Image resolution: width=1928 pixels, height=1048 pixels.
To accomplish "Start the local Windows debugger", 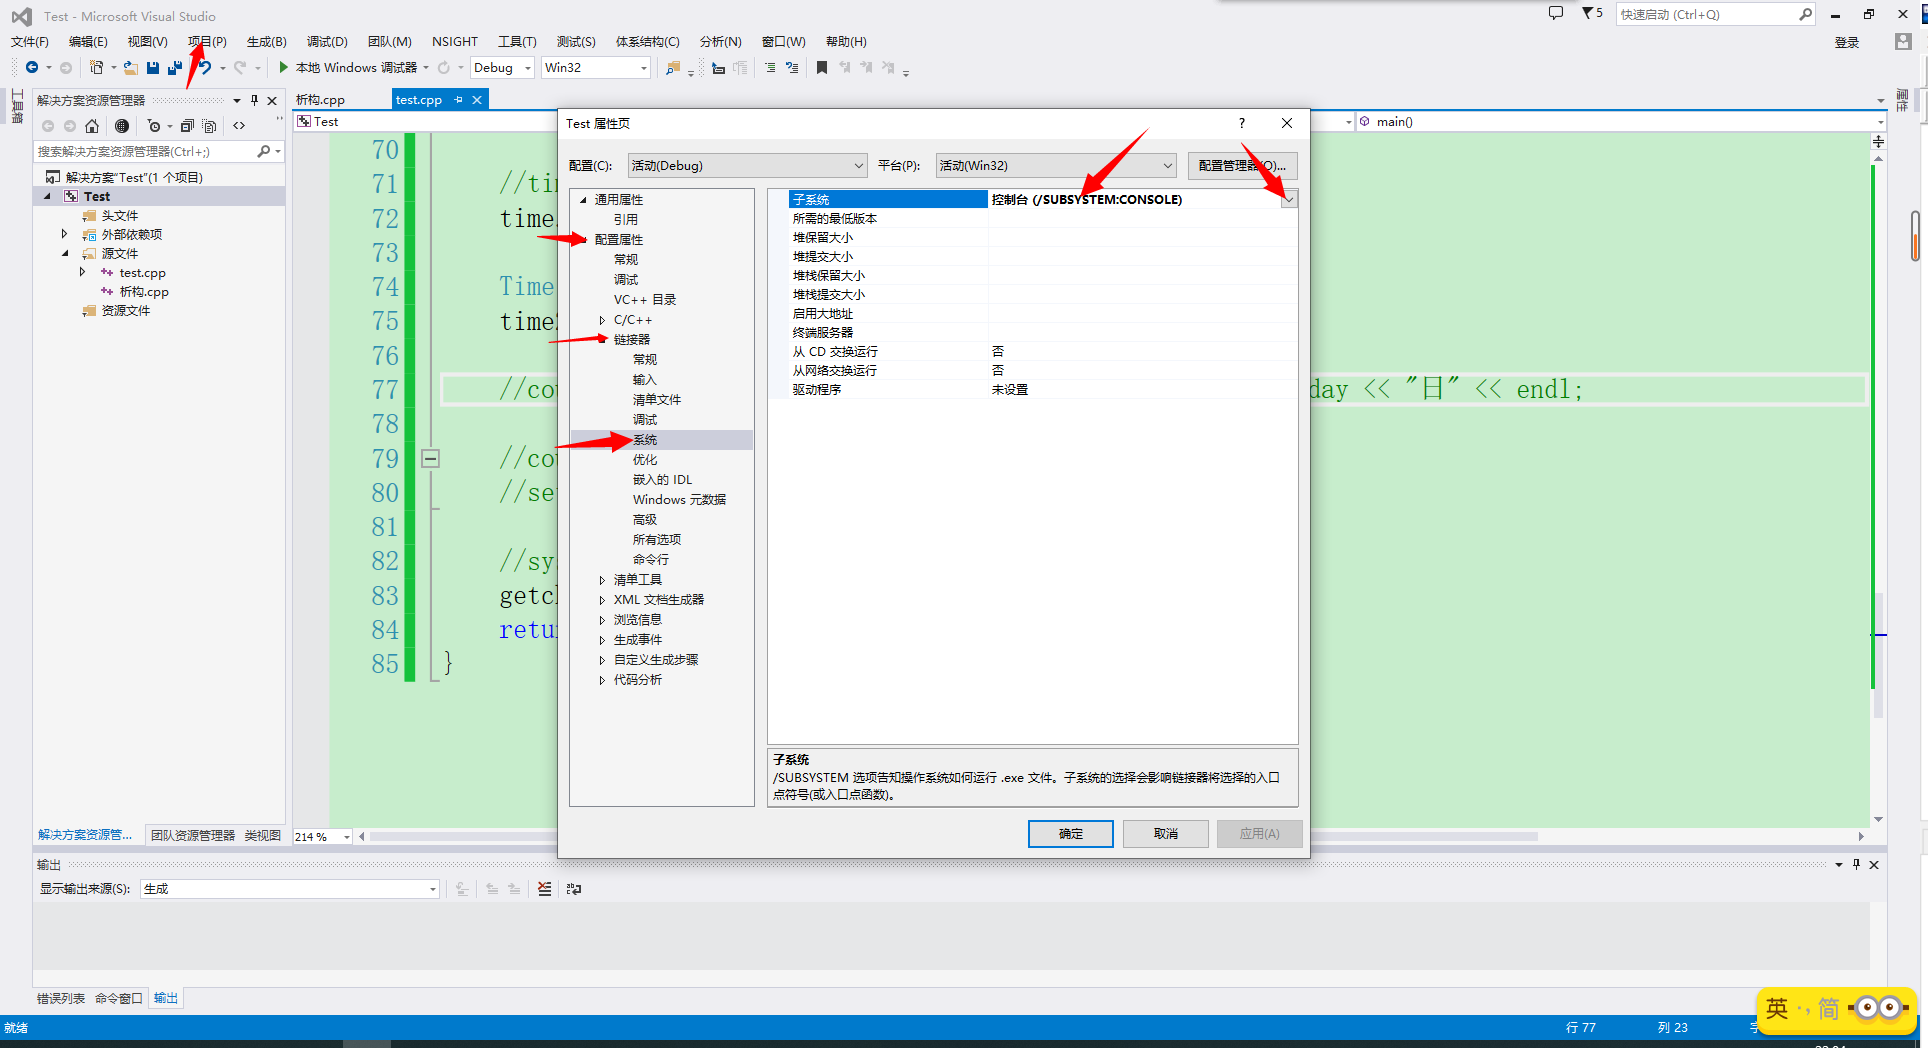I will pyautogui.click(x=347, y=67).
